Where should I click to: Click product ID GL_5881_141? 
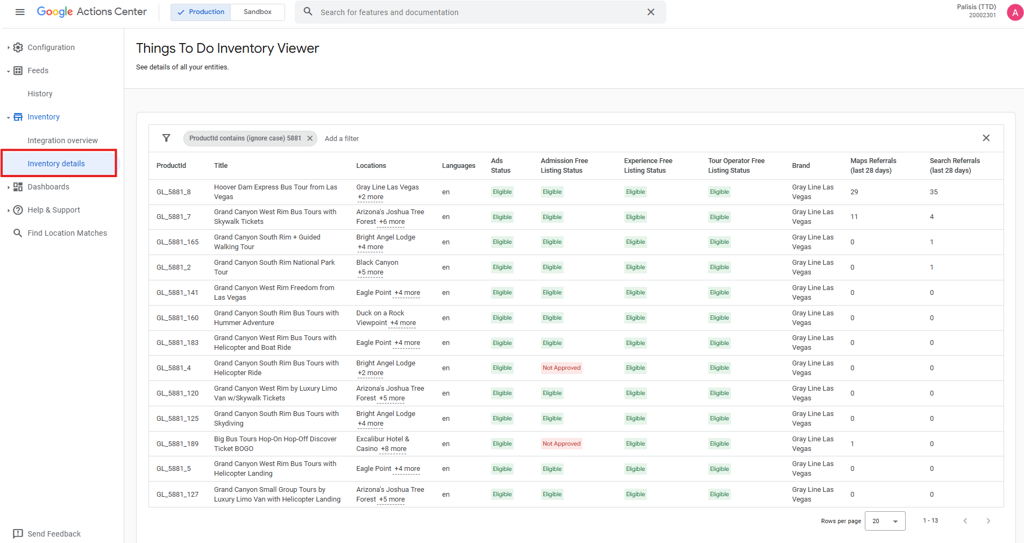pyautogui.click(x=177, y=293)
